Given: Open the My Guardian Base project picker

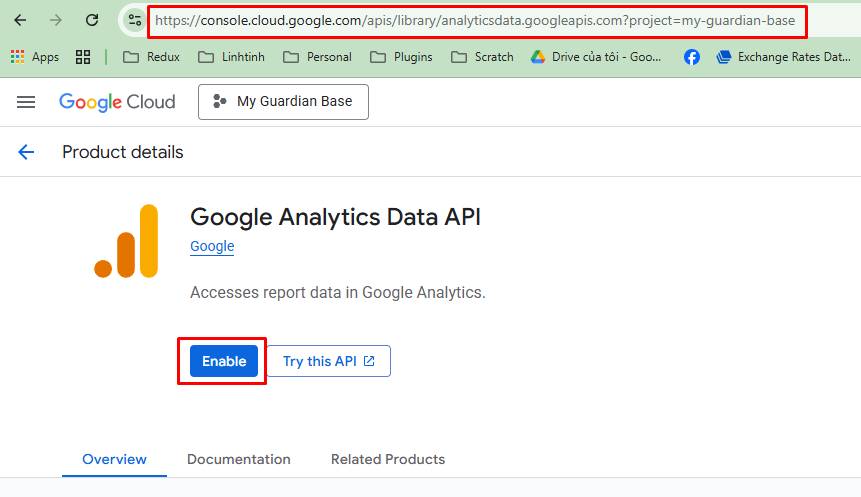Looking at the screenshot, I should click(x=283, y=102).
